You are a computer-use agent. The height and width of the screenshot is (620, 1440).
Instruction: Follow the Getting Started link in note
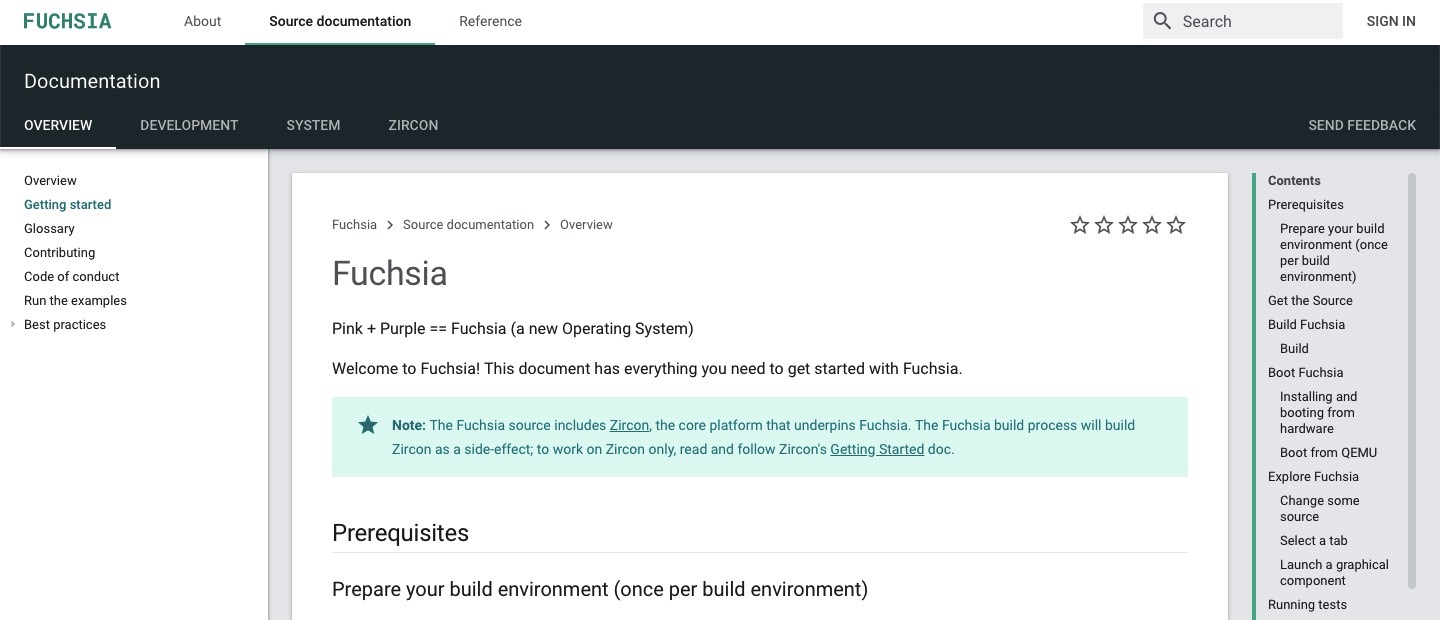pos(877,449)
